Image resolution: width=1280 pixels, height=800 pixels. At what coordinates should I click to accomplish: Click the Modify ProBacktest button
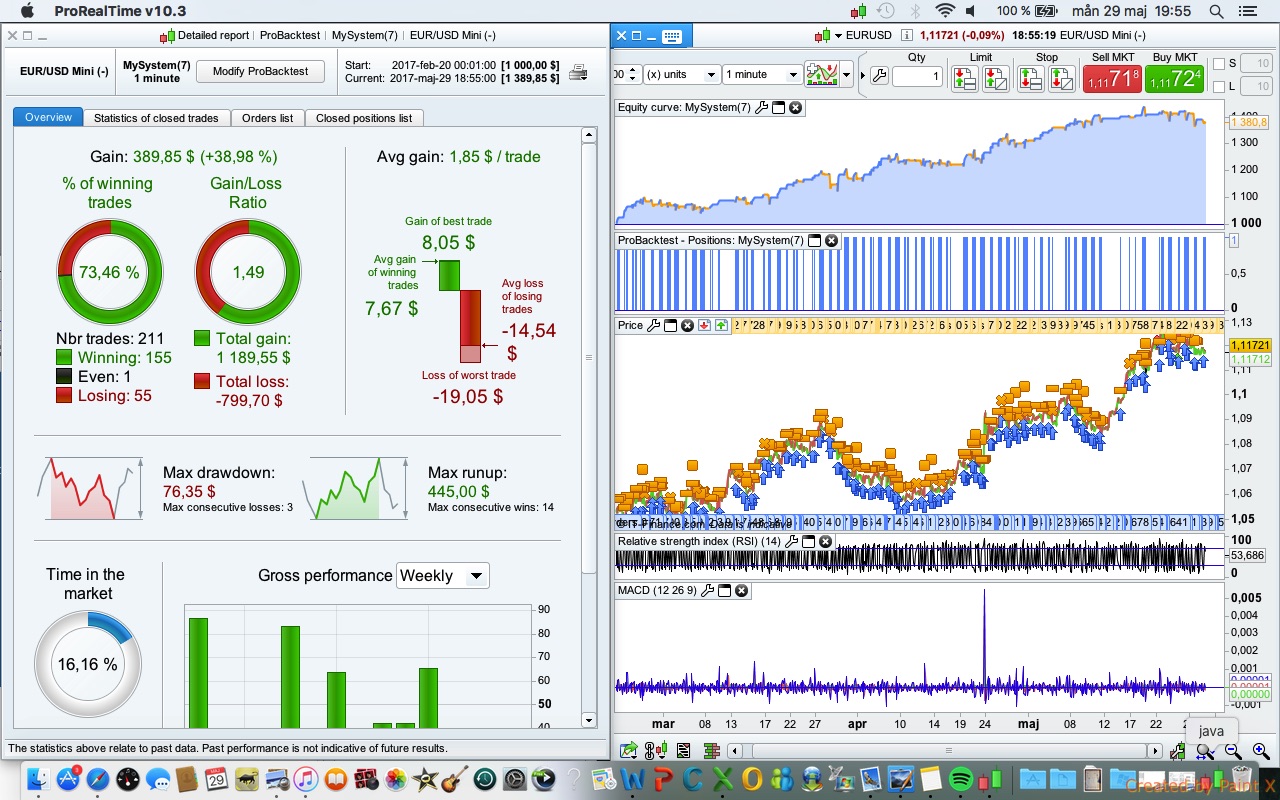pyautogui.click(x=260, y=72)
